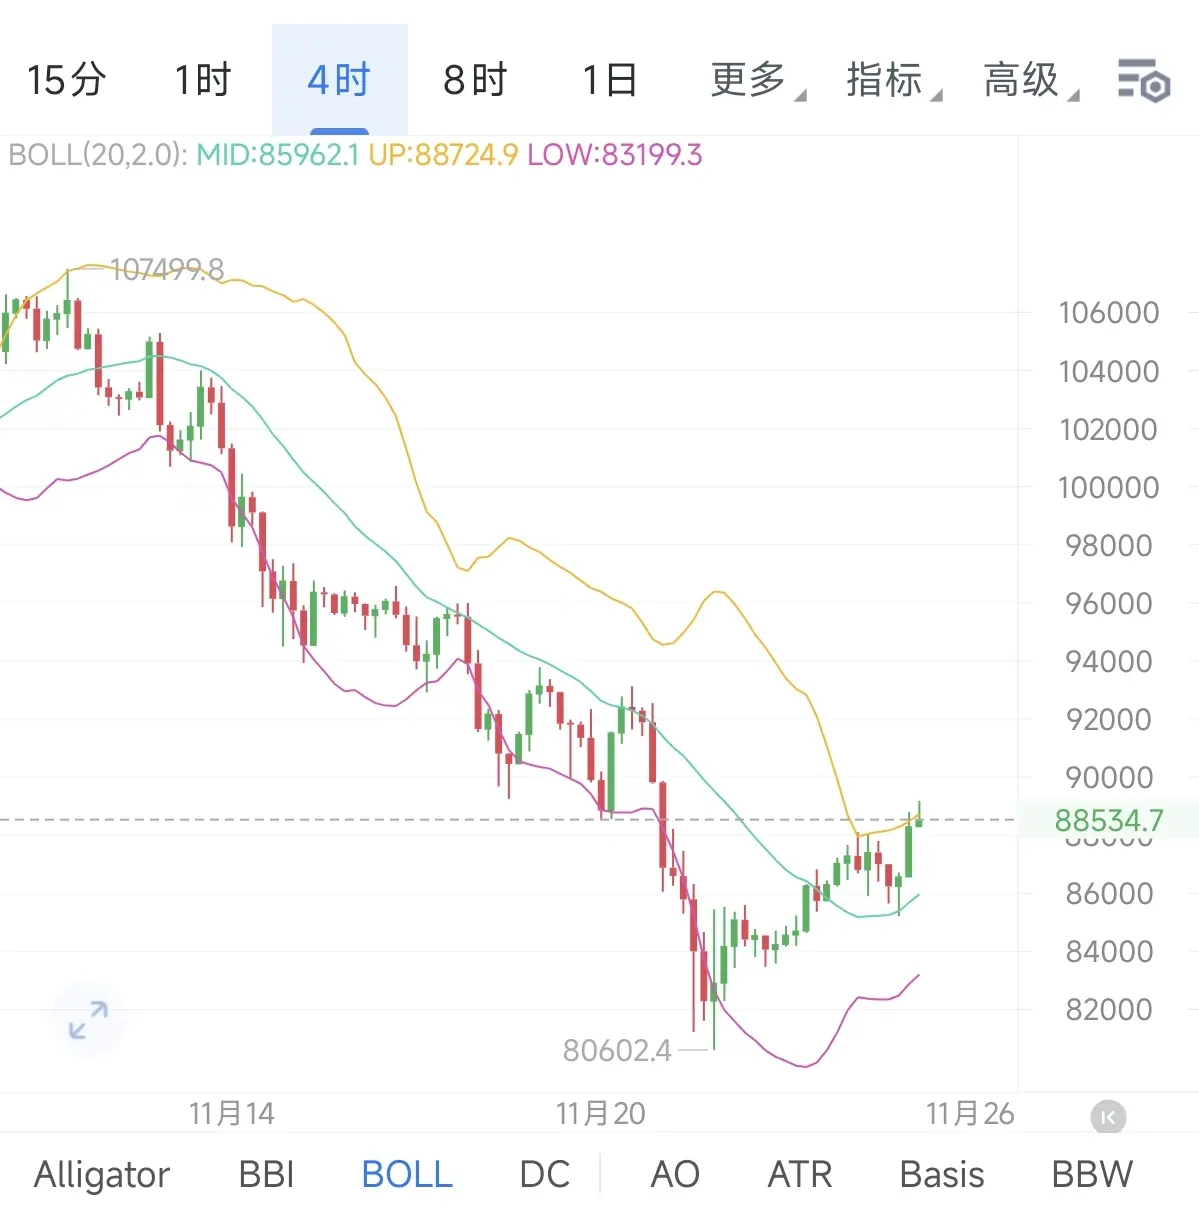Switch to the 8时 timeframe
This screenshot has height=1218, width=1199.
coord(475,80)
